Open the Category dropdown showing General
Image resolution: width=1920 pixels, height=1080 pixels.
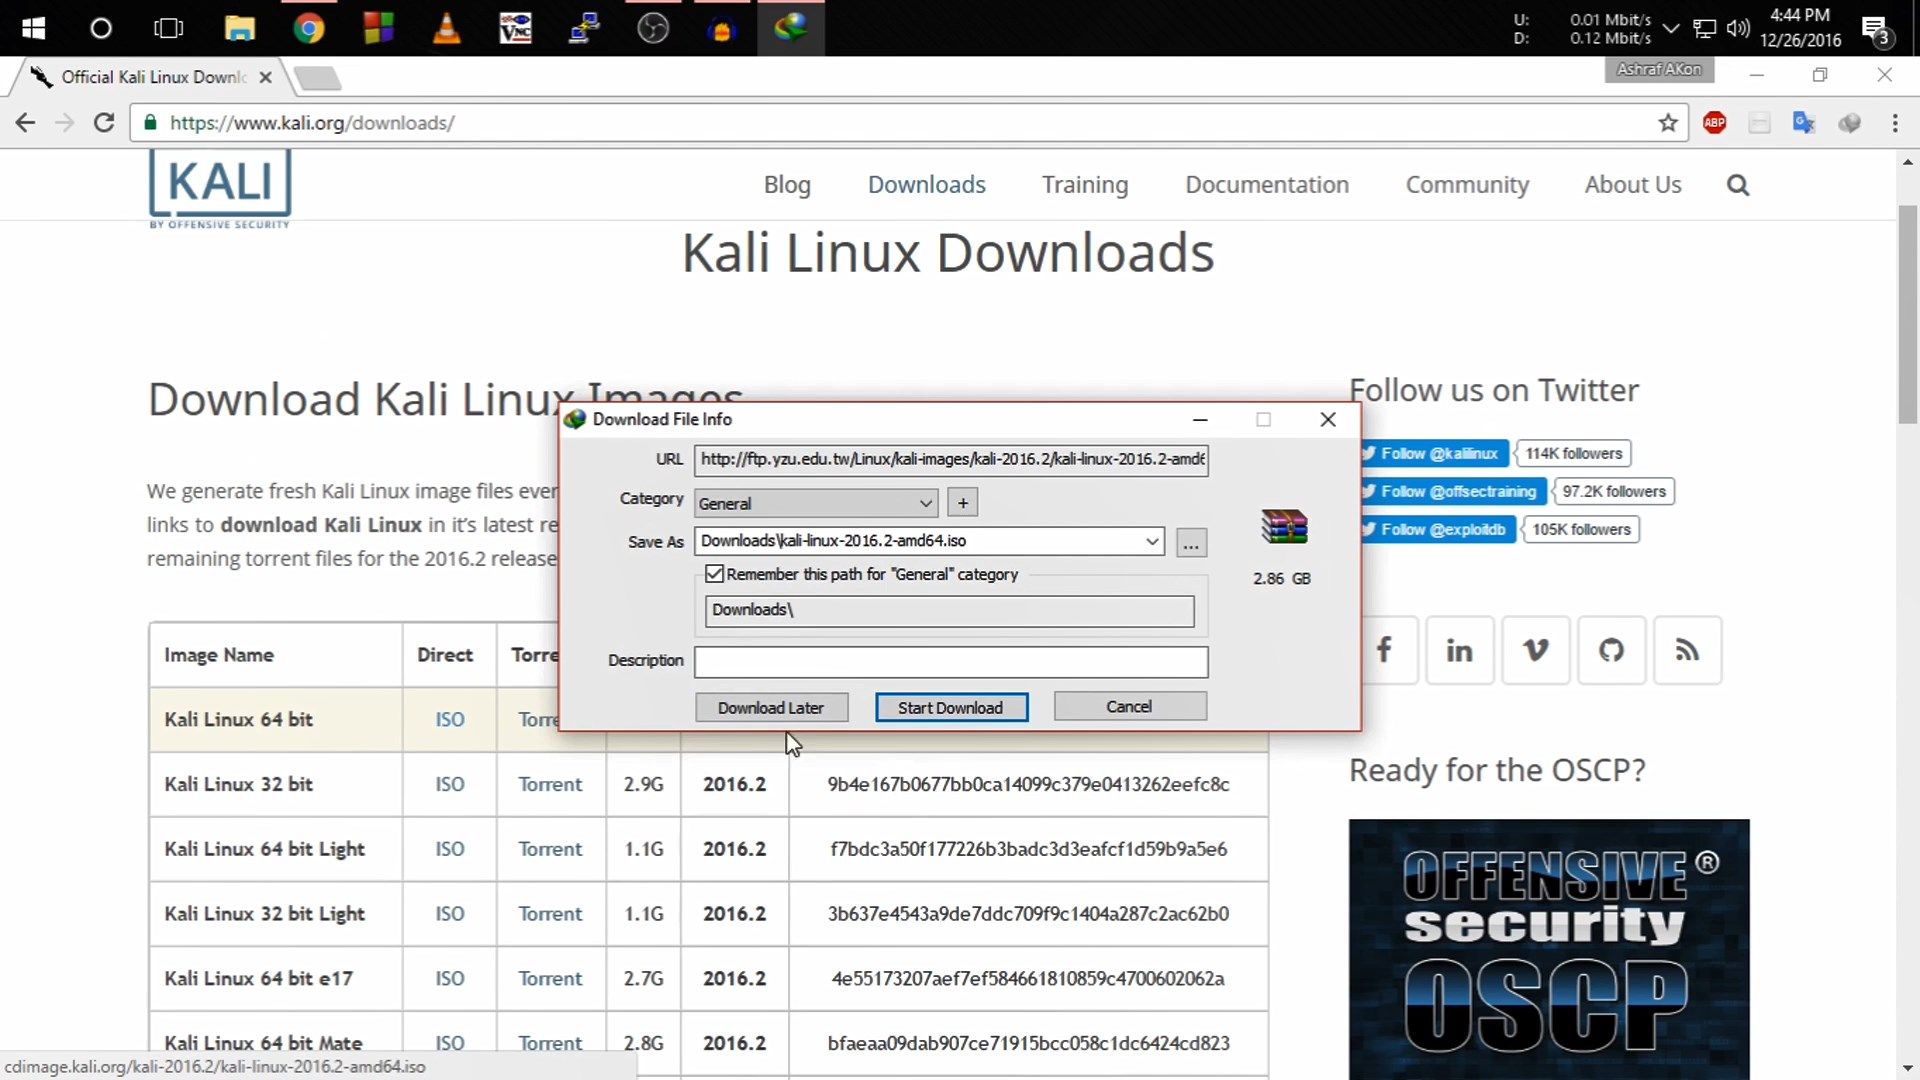click(925, 502)
